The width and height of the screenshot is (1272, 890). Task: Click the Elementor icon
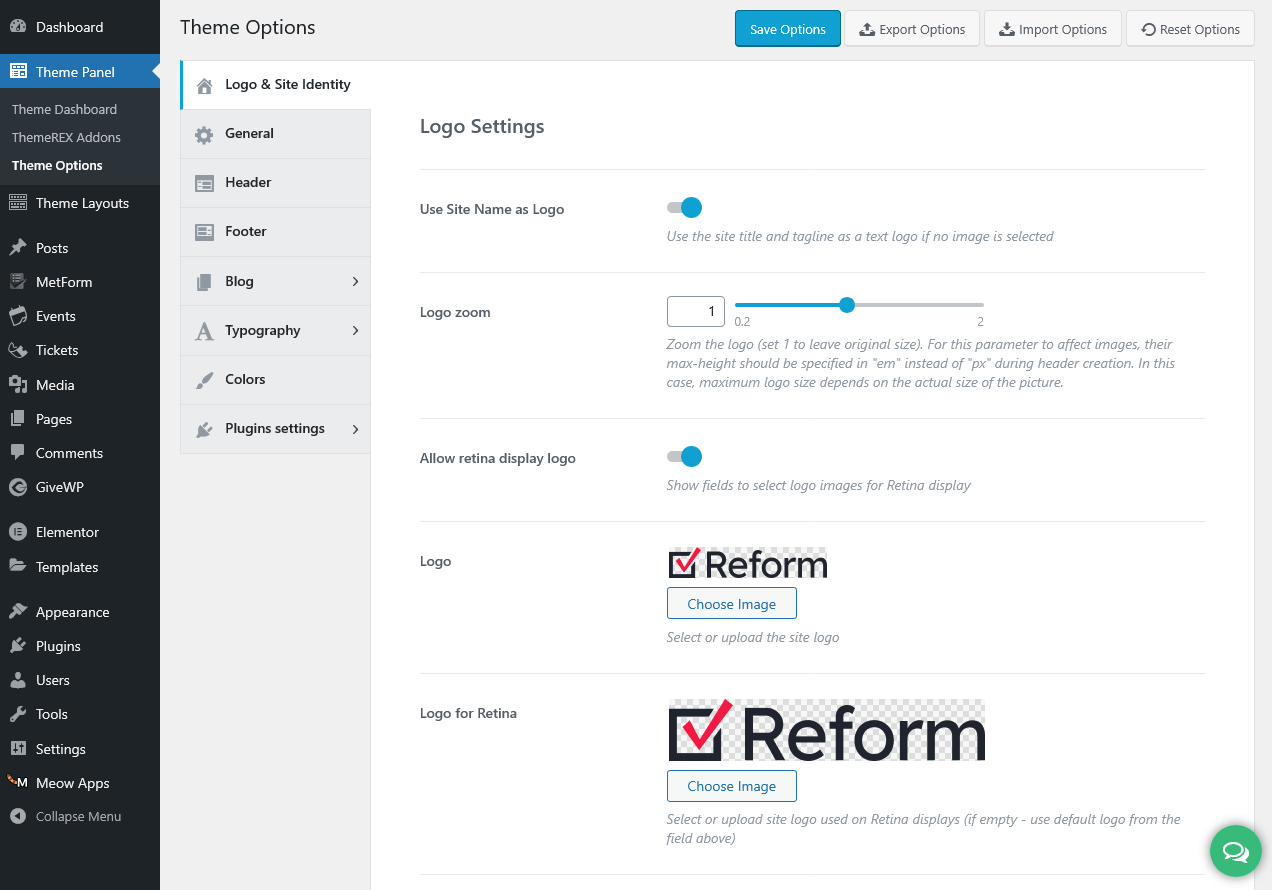tap(18, 532)
